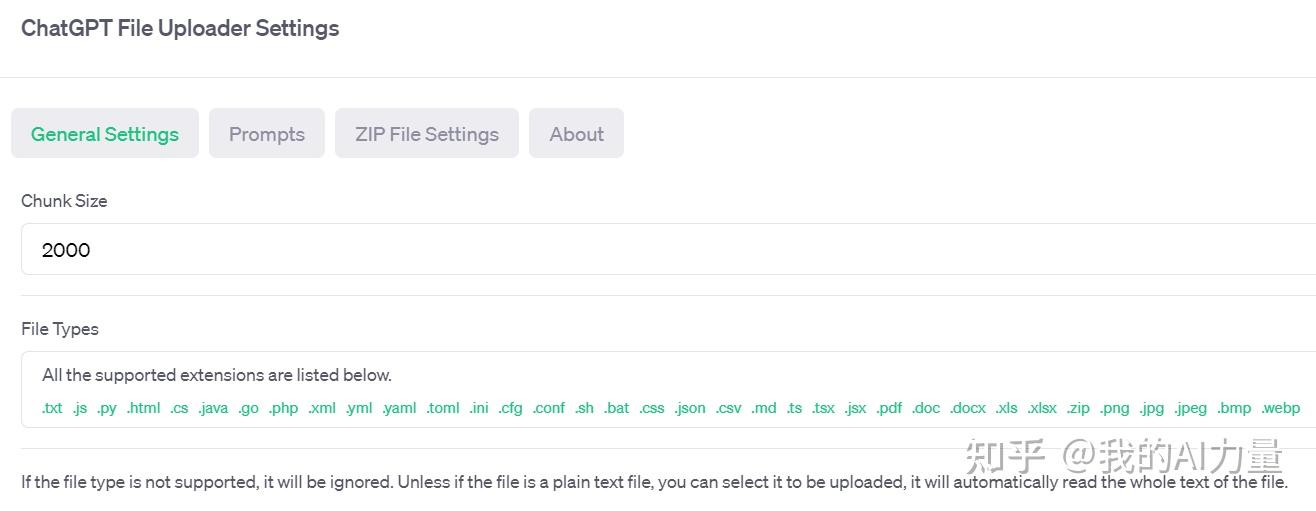The image size is (1316, 511).
Task: Switch to the General Settings tab
Action: pos(105,134)
